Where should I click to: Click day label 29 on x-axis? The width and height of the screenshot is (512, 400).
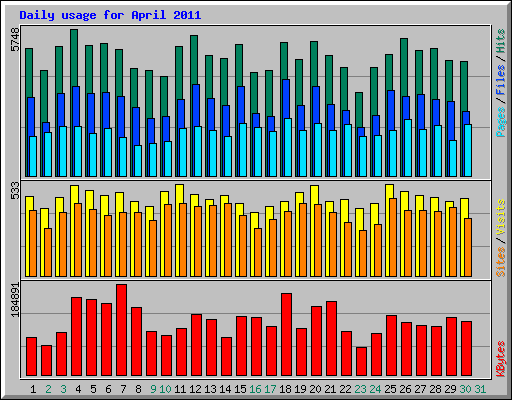click(450, 389)
